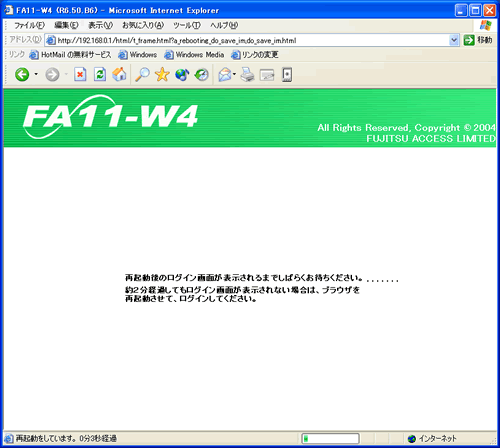The width and height of the screenshot is (500, 448).
Task: Click the green Back arrow button
Action: pyautogui.click(x=22, y=74)
